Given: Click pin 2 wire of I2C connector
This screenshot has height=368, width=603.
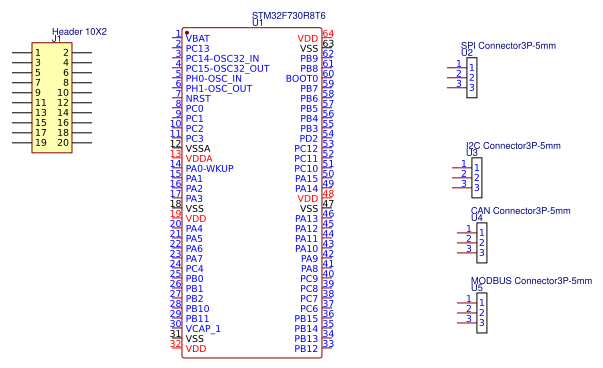Looking at the screenshot, I should click(x=462, y=178).
